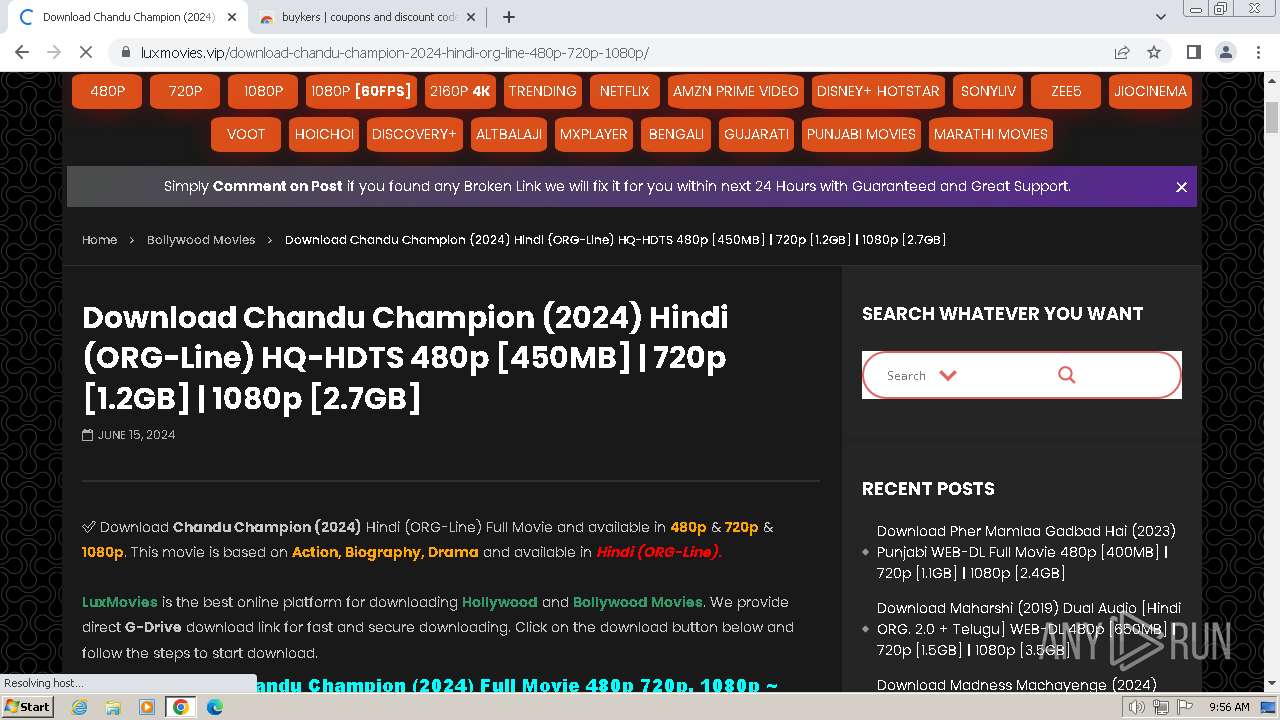Open the MXPLAYER category
1280x720 pixels.
(x=593, y=134)
